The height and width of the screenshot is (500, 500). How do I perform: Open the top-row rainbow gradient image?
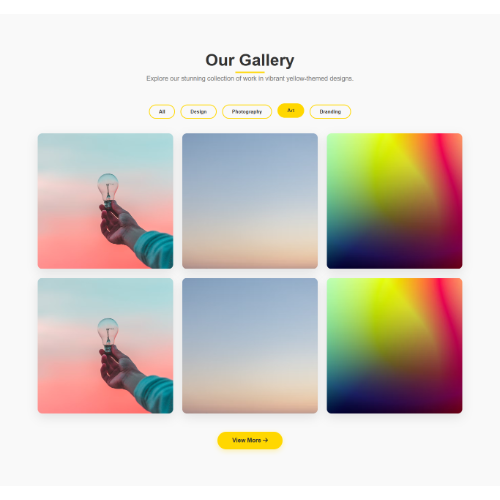395,201
